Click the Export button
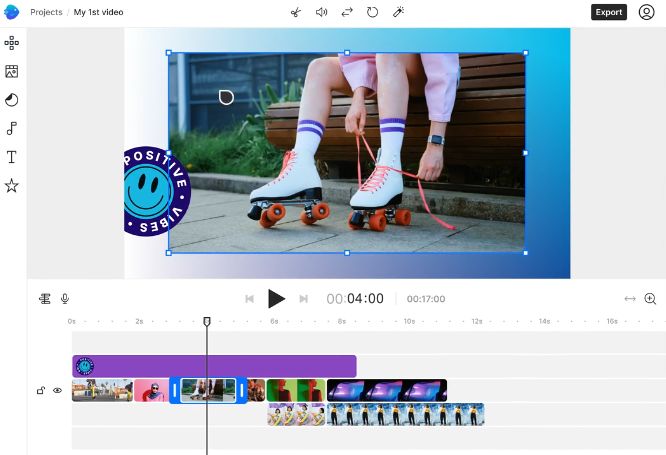This screenshot has height=455, width=666. point(609,12)
